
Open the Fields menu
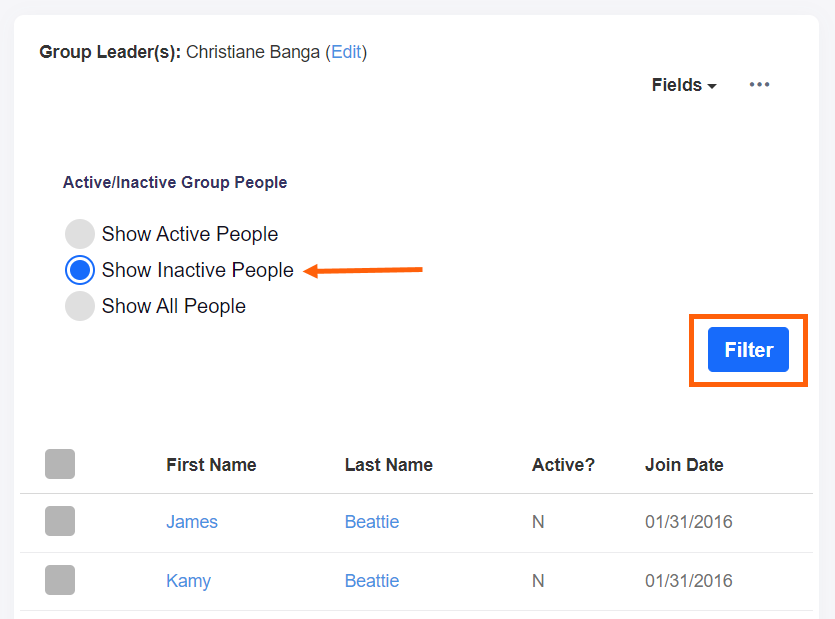(677, 85)
